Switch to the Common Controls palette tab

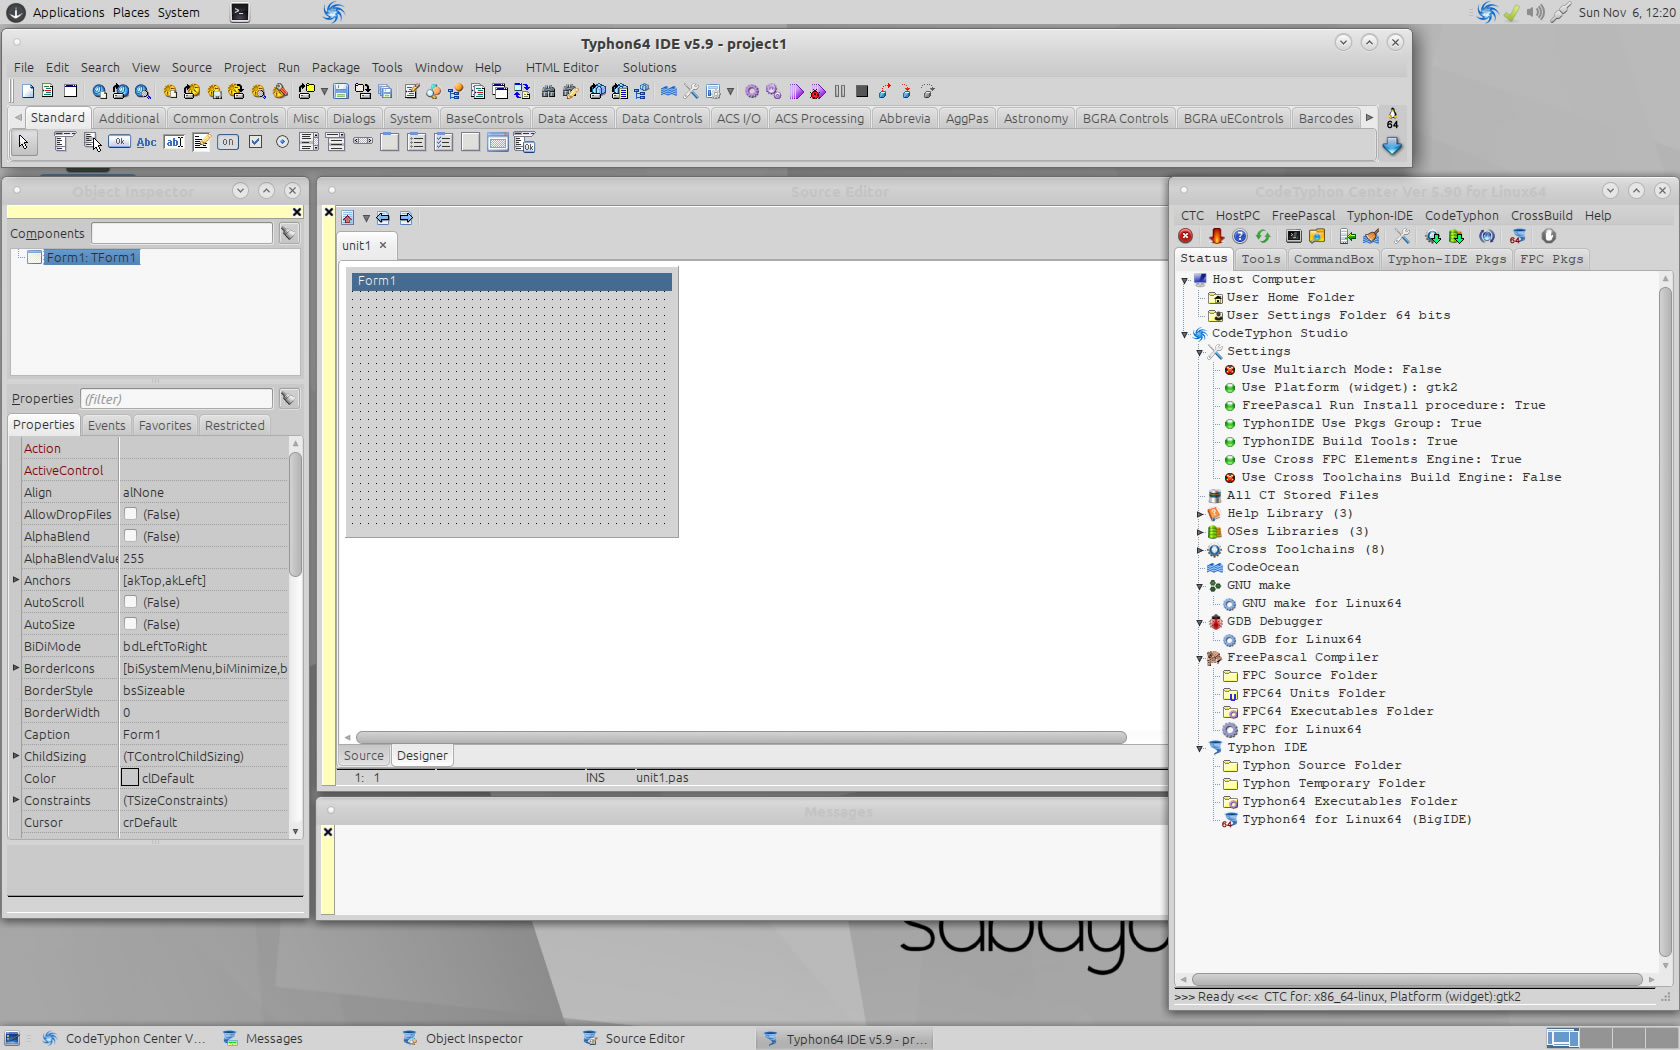[x=225, y=118]
